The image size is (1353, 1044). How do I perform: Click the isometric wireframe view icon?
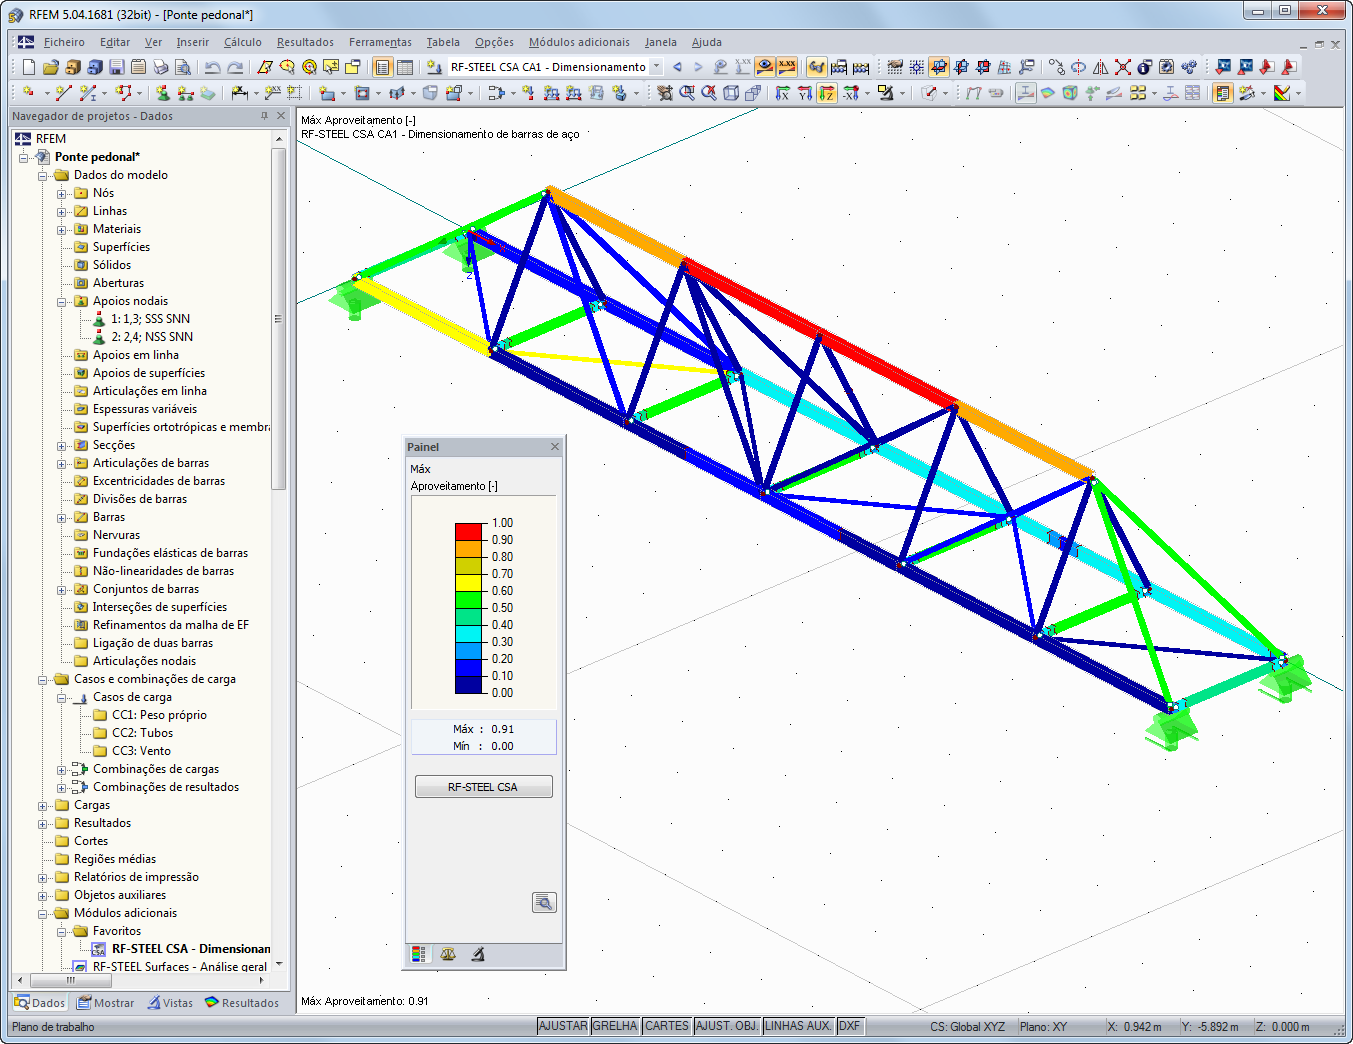[731, 93]
